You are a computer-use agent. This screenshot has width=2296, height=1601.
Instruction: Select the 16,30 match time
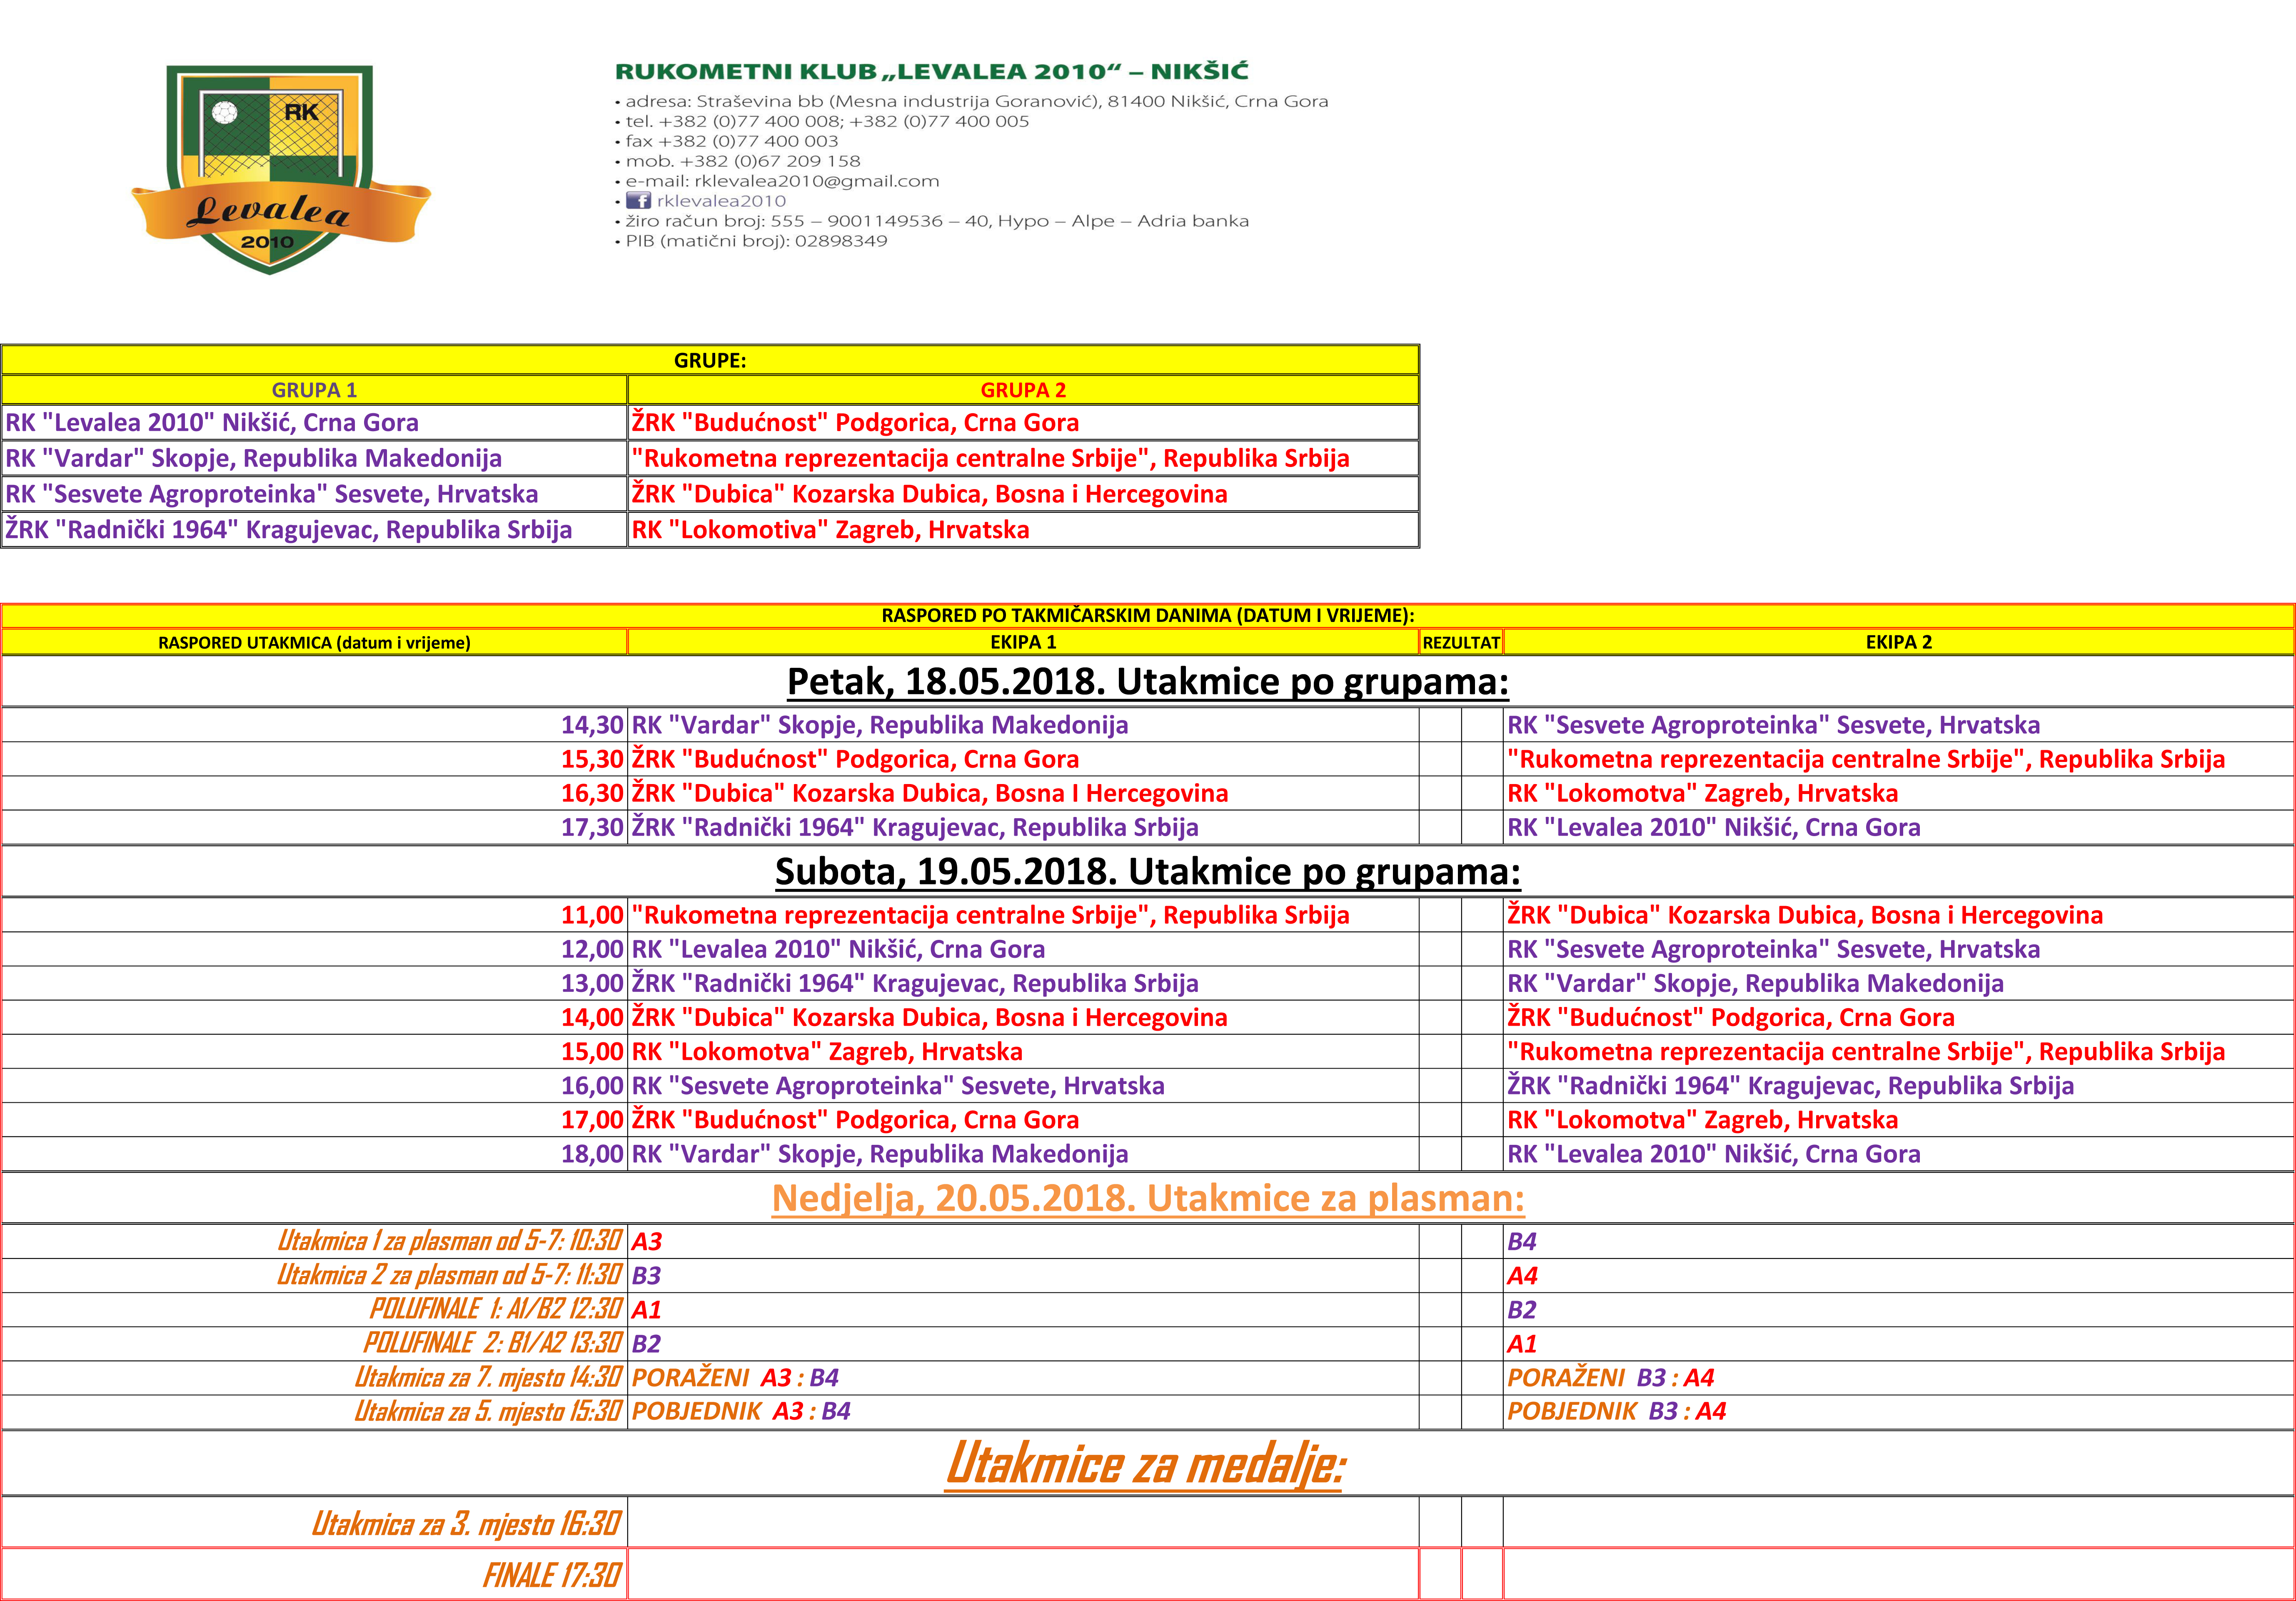point(592,793)
